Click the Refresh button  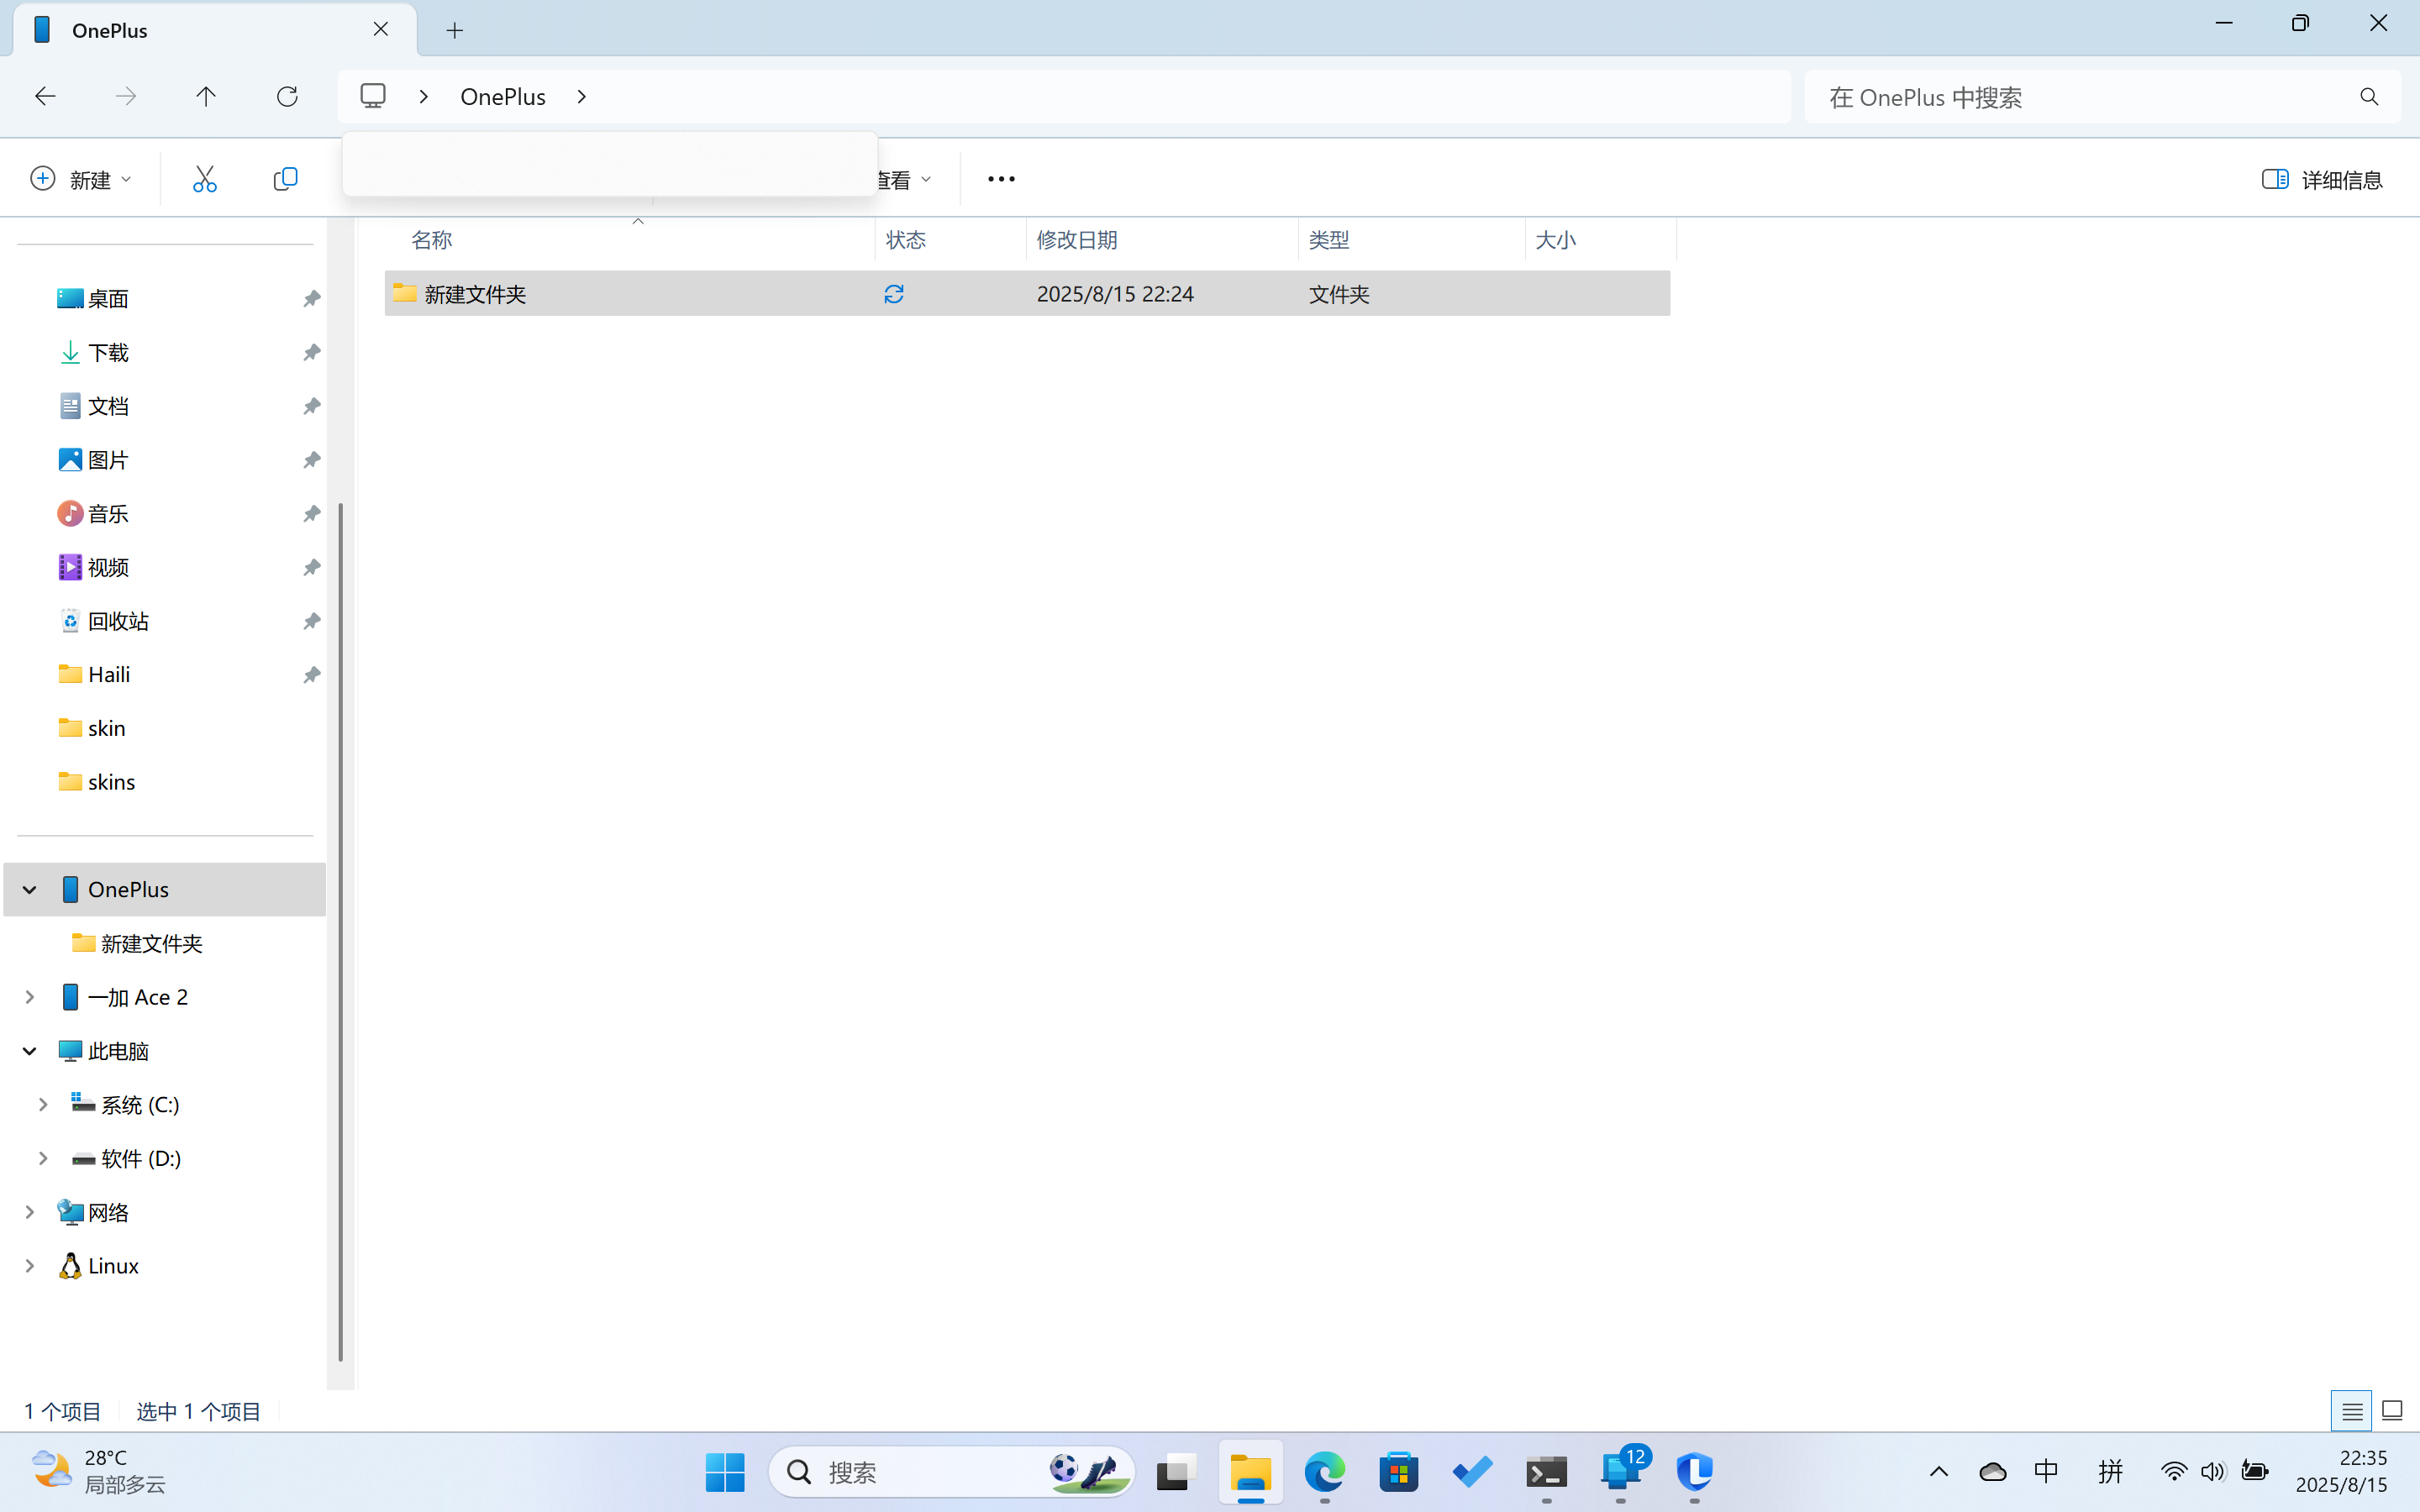click(287, 96)
